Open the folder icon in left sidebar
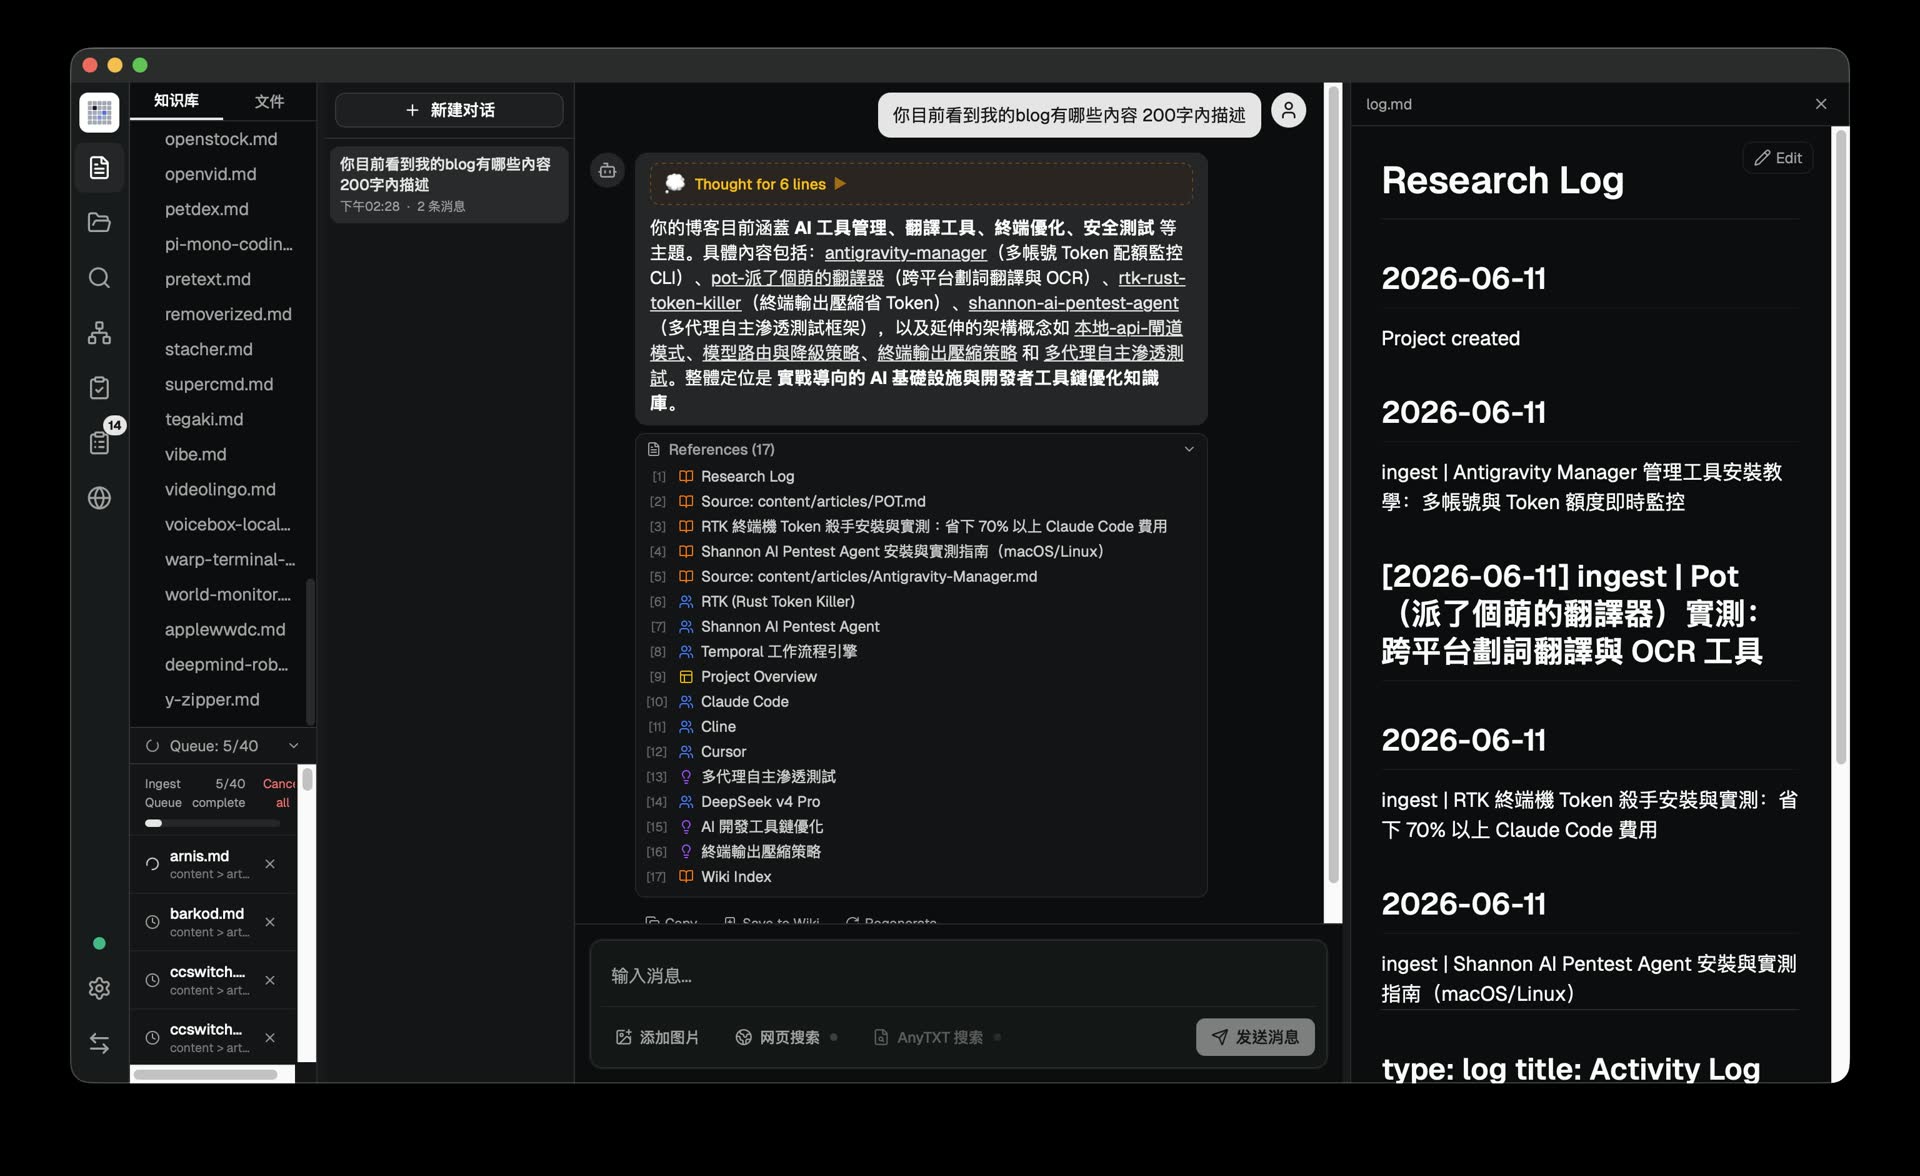1920x1176 pixels. tap(99, 222)
